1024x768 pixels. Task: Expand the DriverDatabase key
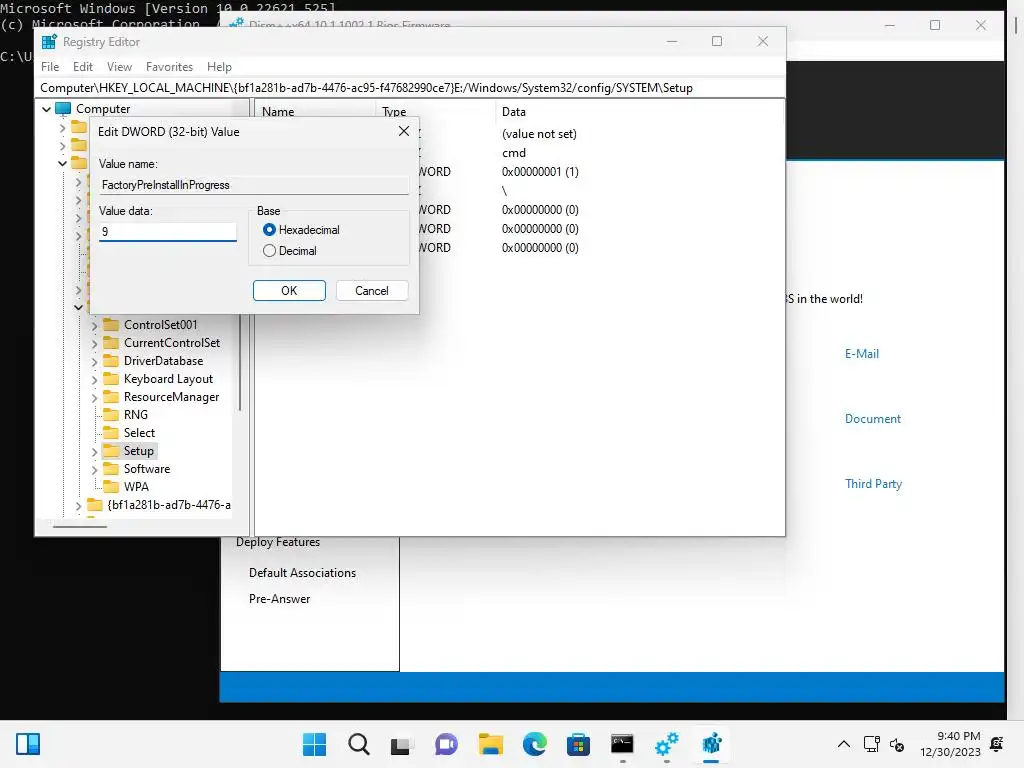[94, 361]
